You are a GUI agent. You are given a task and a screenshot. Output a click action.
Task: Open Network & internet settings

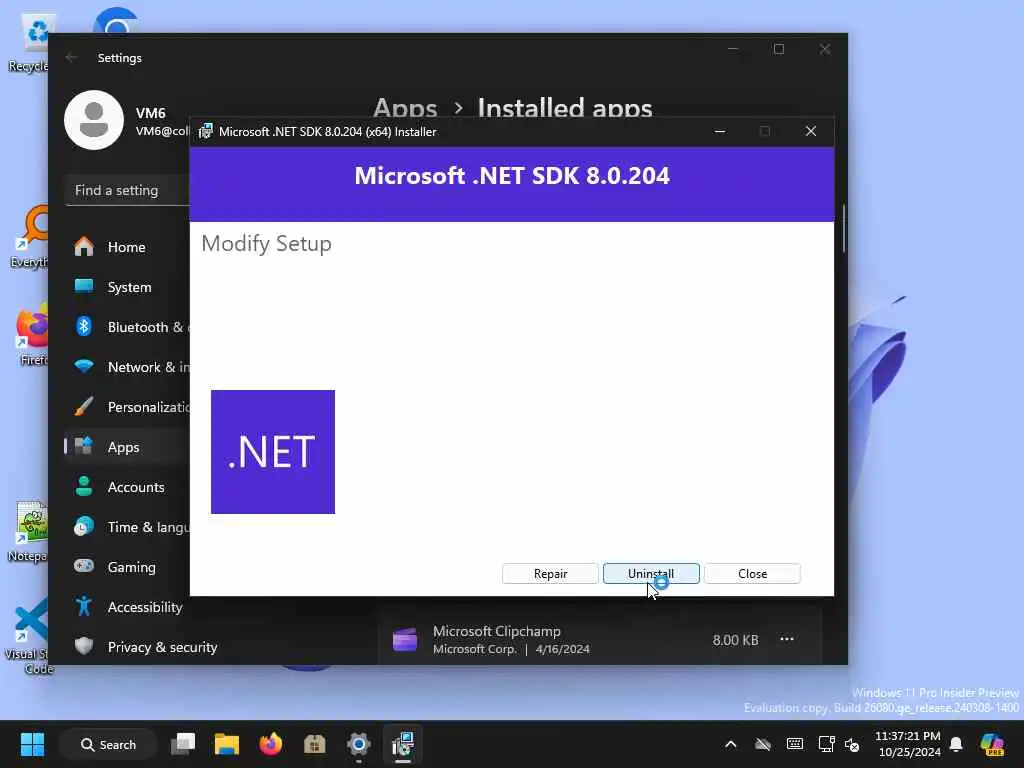pyautogui.click(x=127, y=367)
